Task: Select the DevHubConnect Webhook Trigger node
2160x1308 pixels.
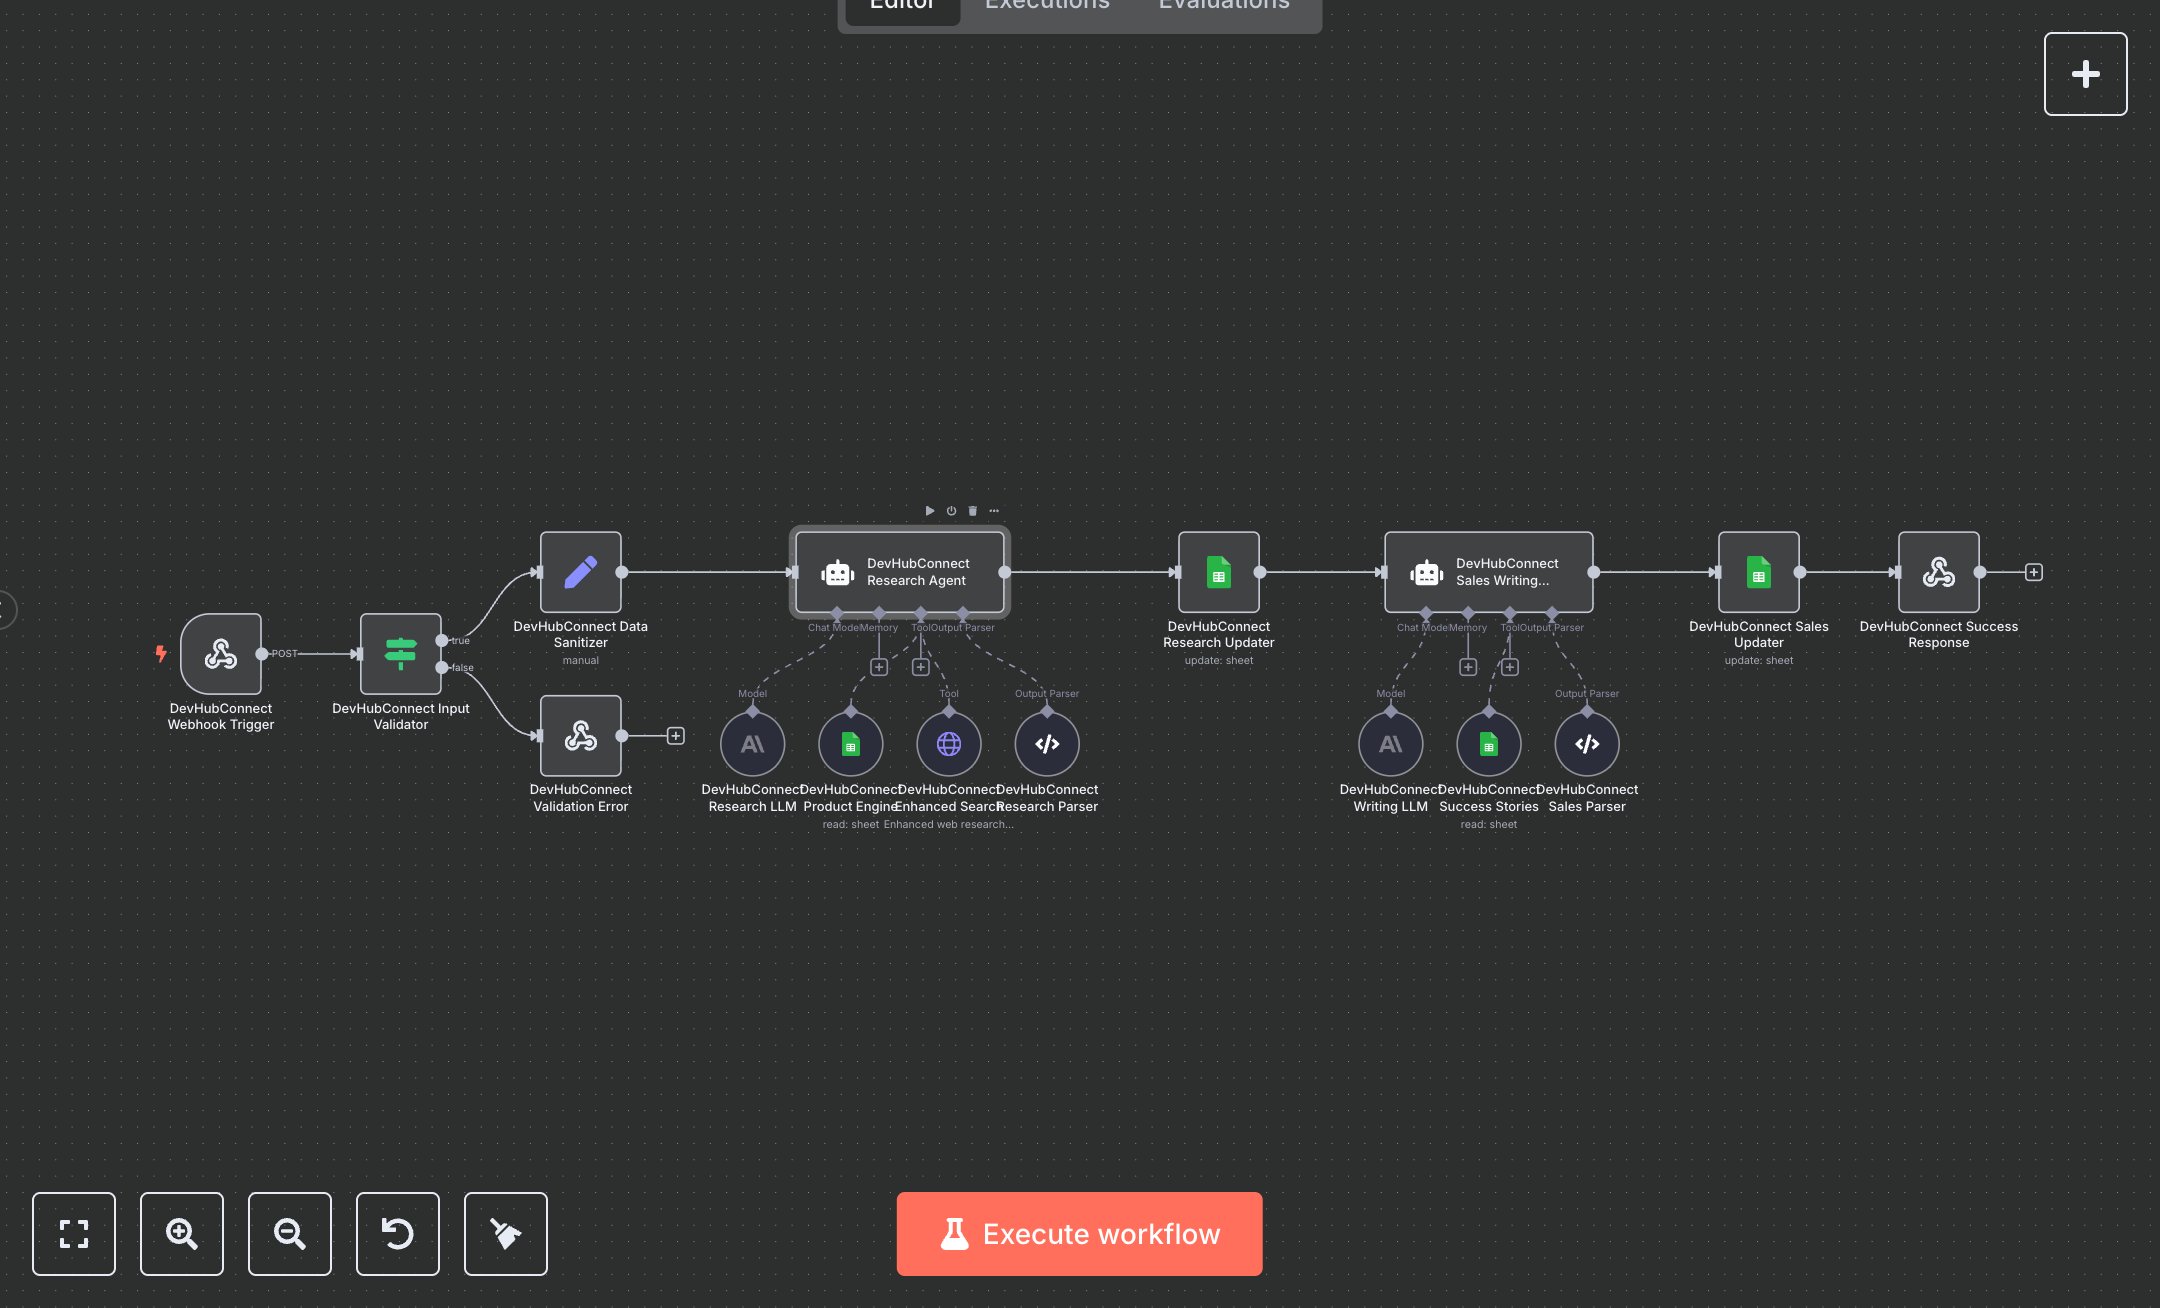Action: click(x=221, y=654)
